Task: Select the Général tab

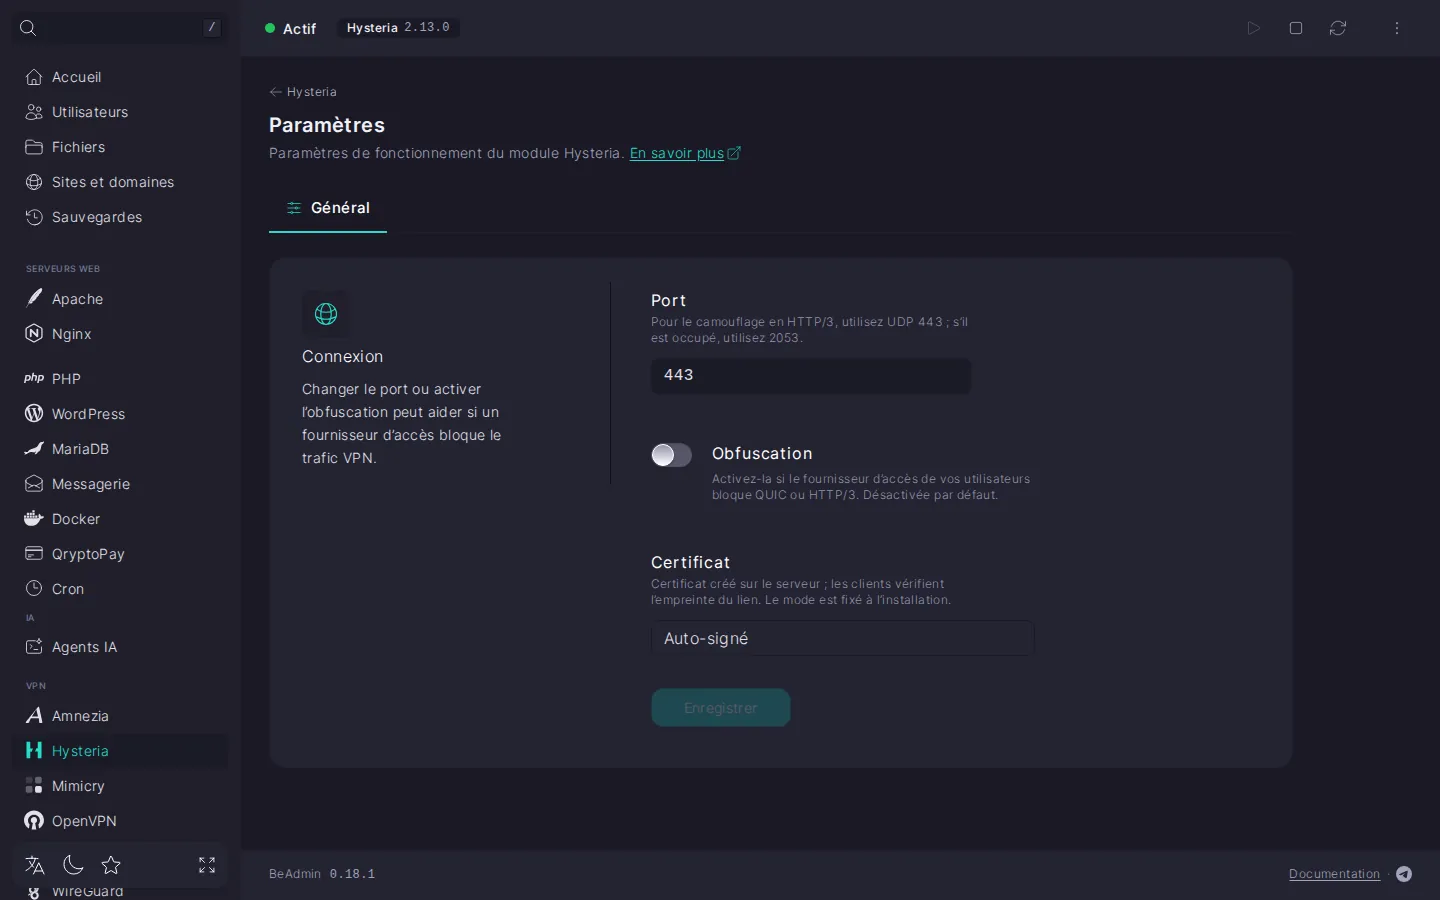Action: point(328,208)
